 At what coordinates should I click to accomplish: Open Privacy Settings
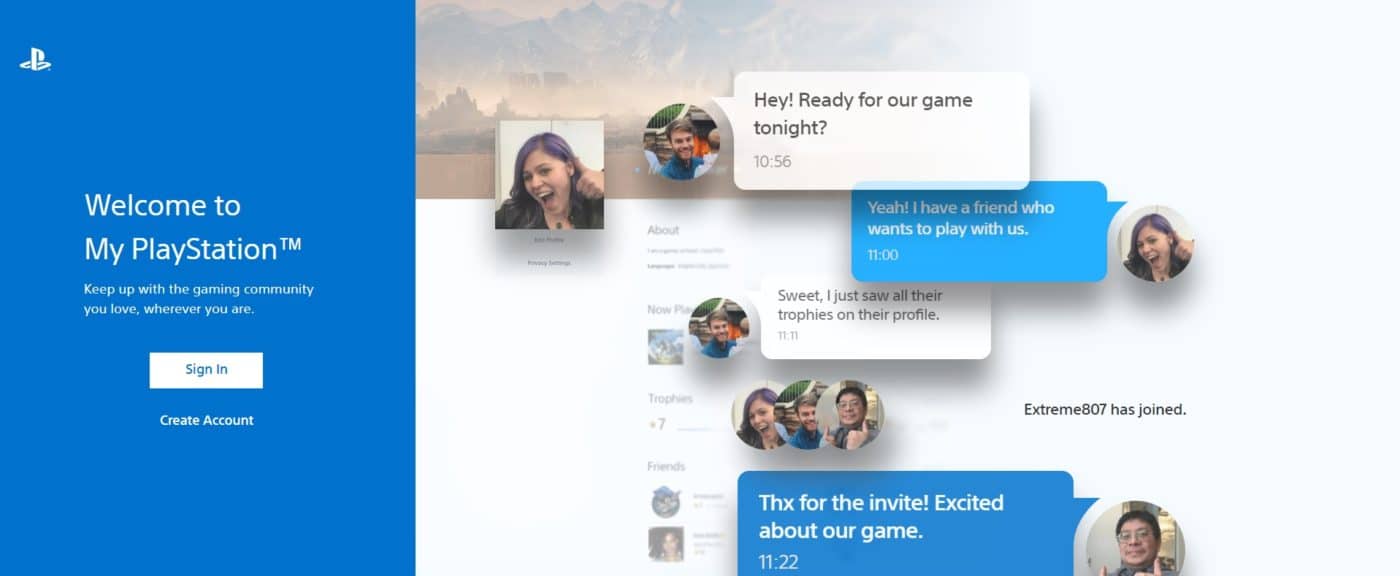548,263
